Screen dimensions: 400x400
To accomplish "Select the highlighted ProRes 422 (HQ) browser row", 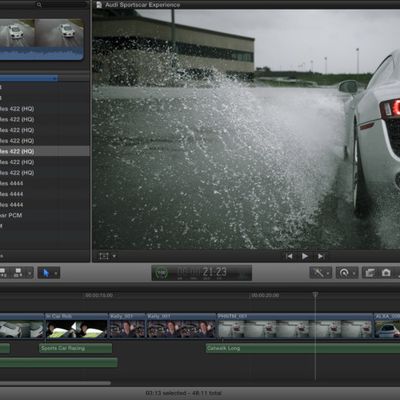I will click(44, 151).
